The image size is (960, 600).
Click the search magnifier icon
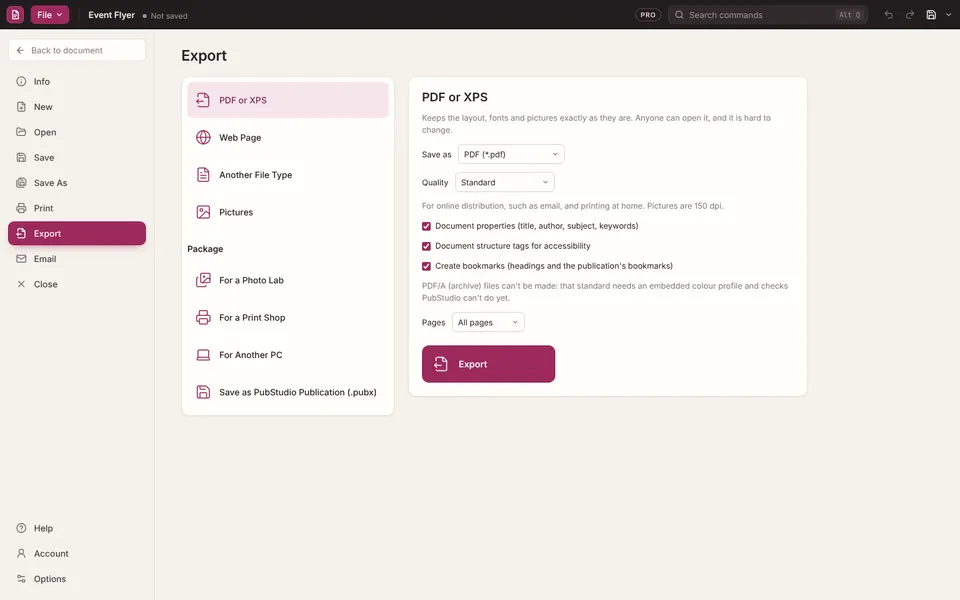[x=679, y=15]
